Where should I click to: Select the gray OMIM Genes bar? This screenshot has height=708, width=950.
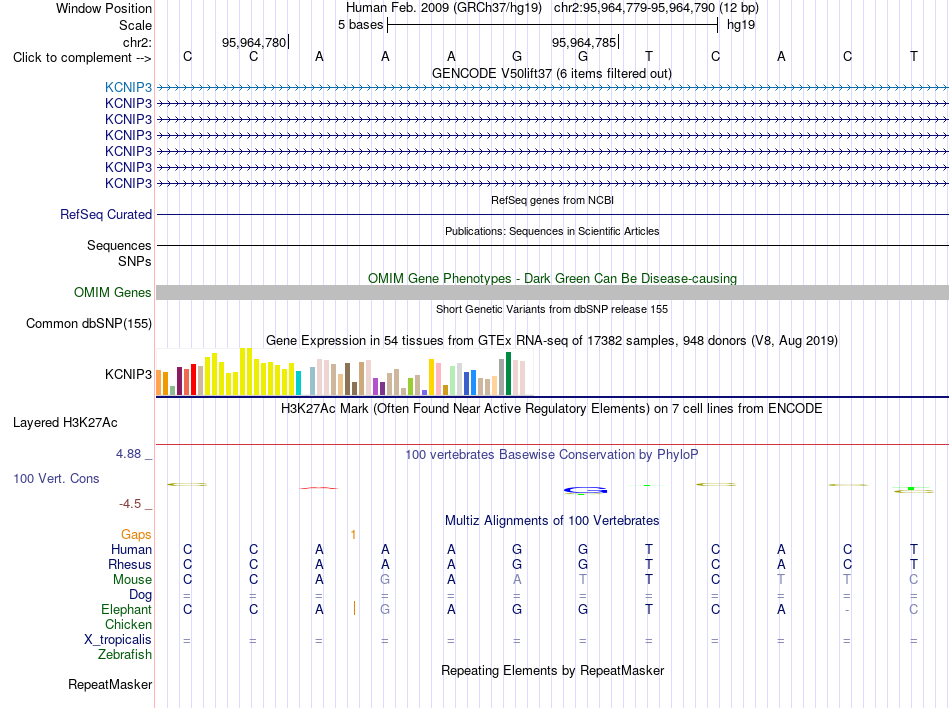552,293
